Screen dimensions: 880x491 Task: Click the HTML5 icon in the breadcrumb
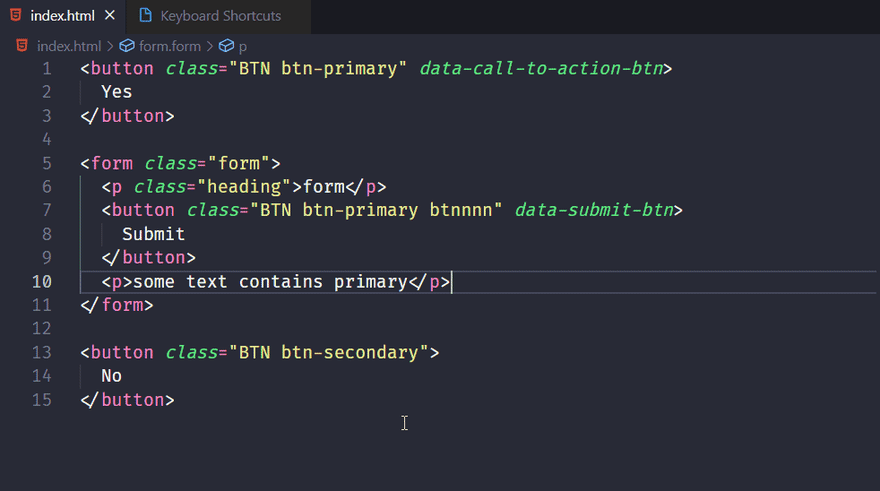[x=22, y=45]
